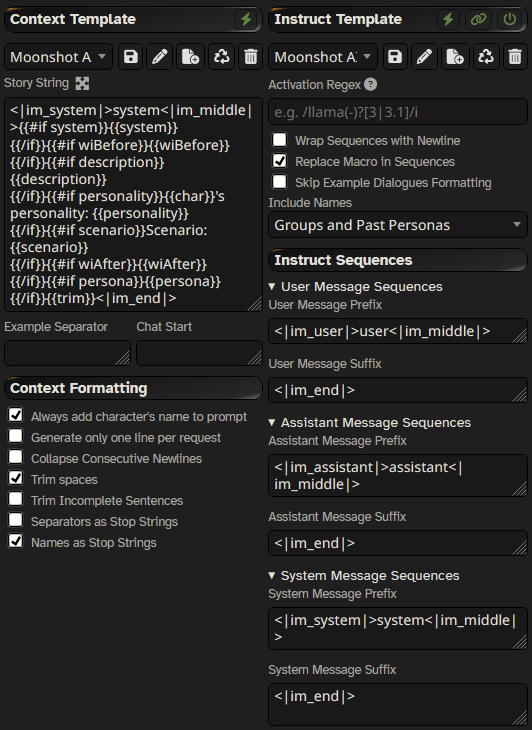Click the link icon in Instruct Template header
The width and height of the screenshot is (532, 730).
(x=478, y=19)
